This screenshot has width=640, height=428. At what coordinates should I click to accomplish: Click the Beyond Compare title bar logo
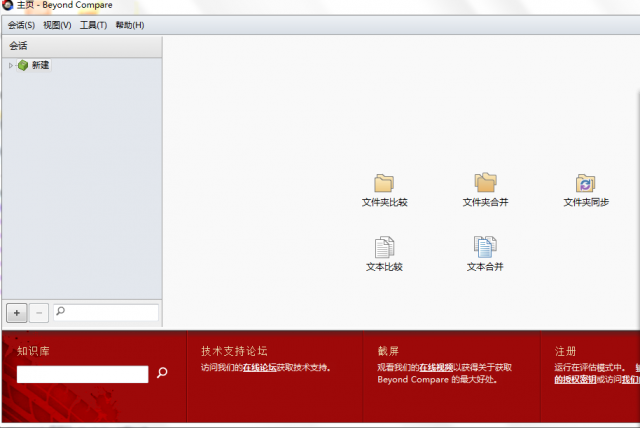coord(7,5)
